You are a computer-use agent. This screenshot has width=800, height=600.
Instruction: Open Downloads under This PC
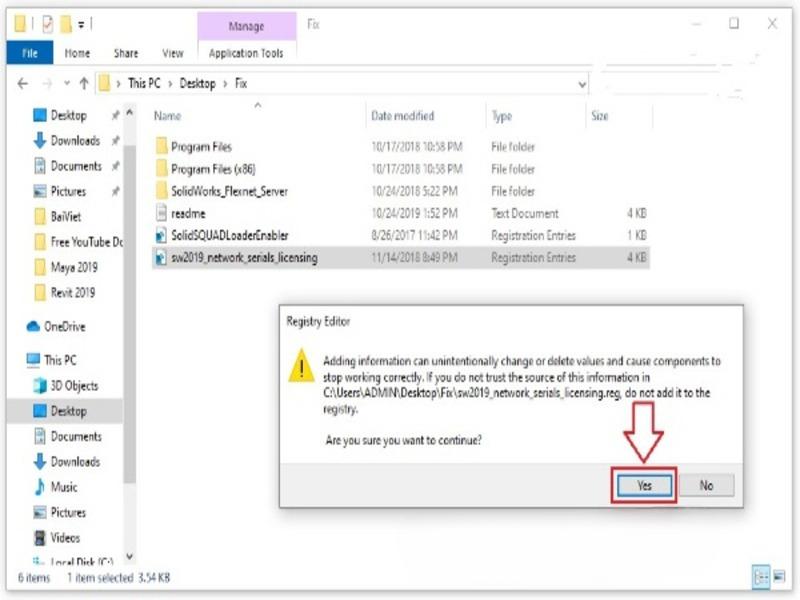(76, 462)
